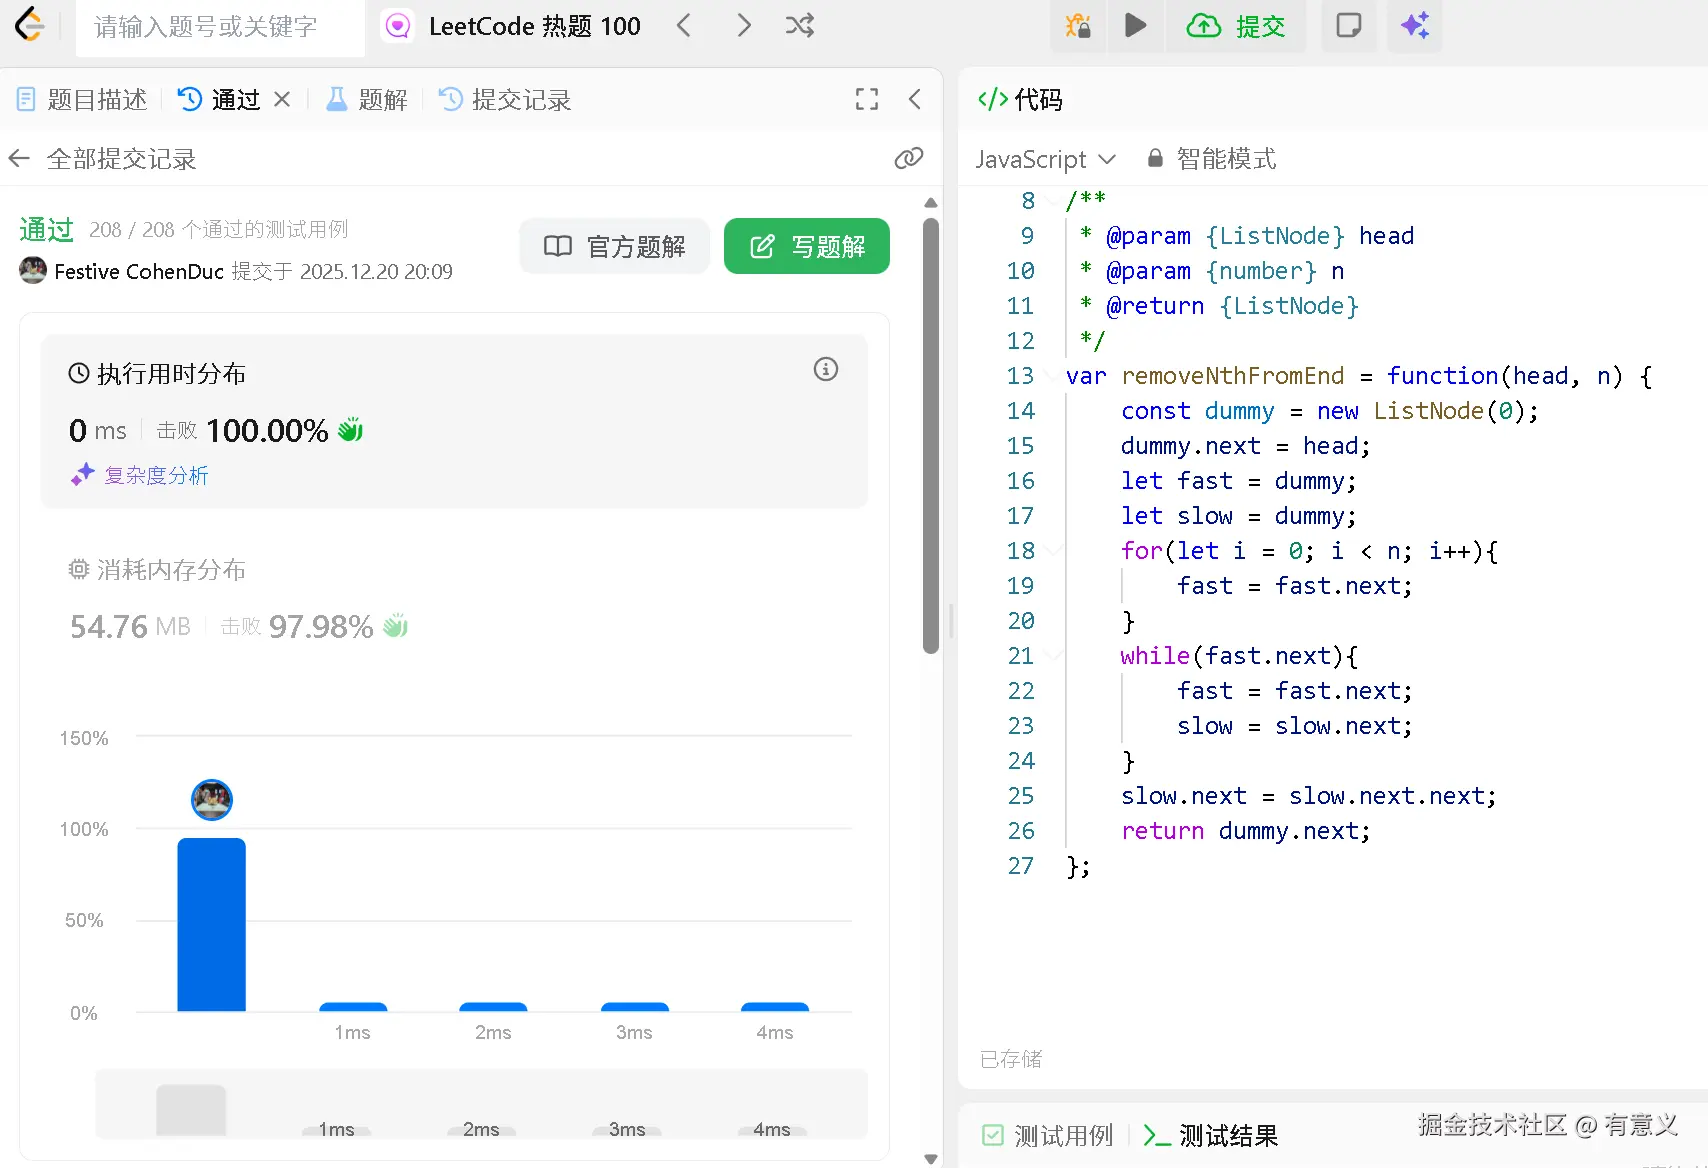Select the 1ms bar in runtime chart
Viewport: 1708px width, 1168px height.
coord(353,1007)
